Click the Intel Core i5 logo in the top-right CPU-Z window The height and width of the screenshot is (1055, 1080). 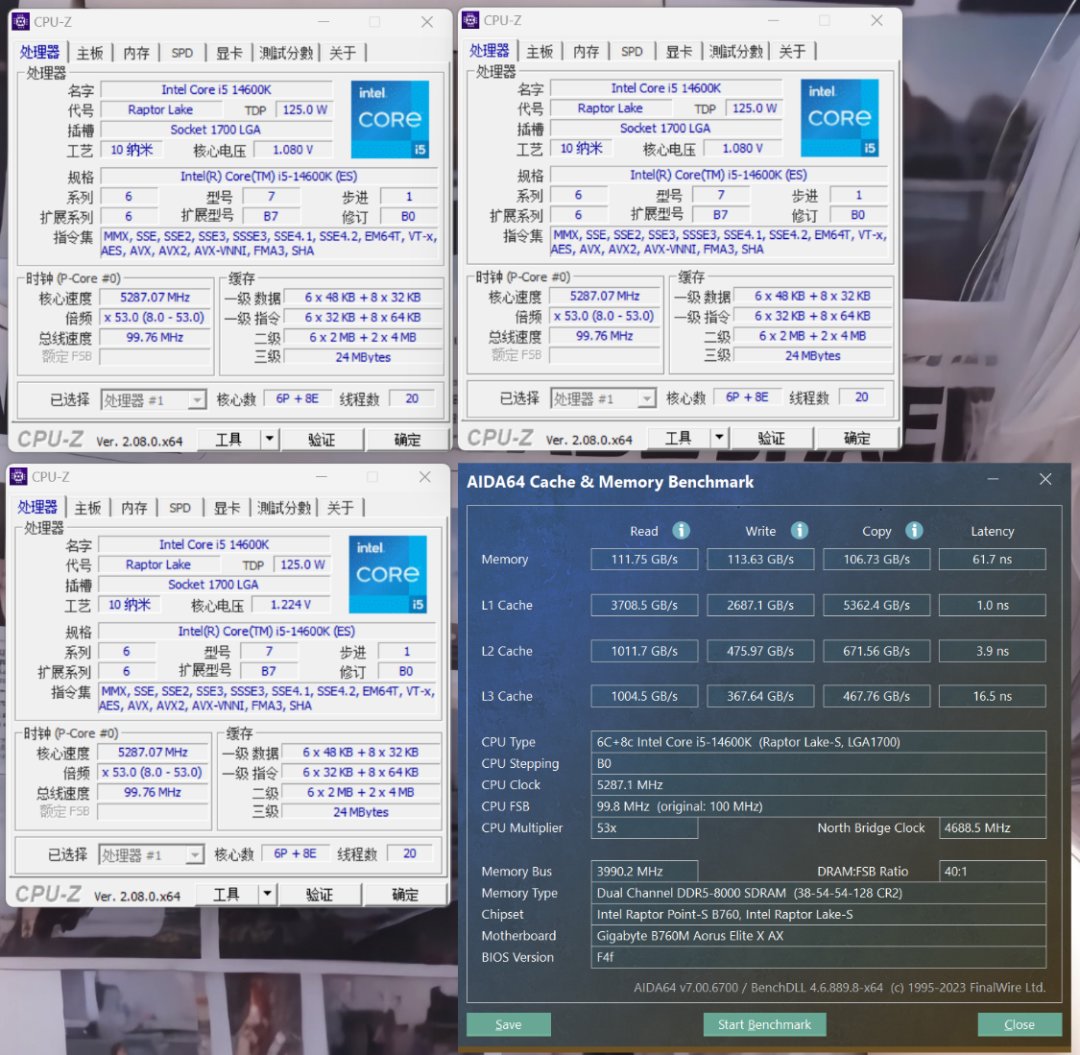click(840, 118)
